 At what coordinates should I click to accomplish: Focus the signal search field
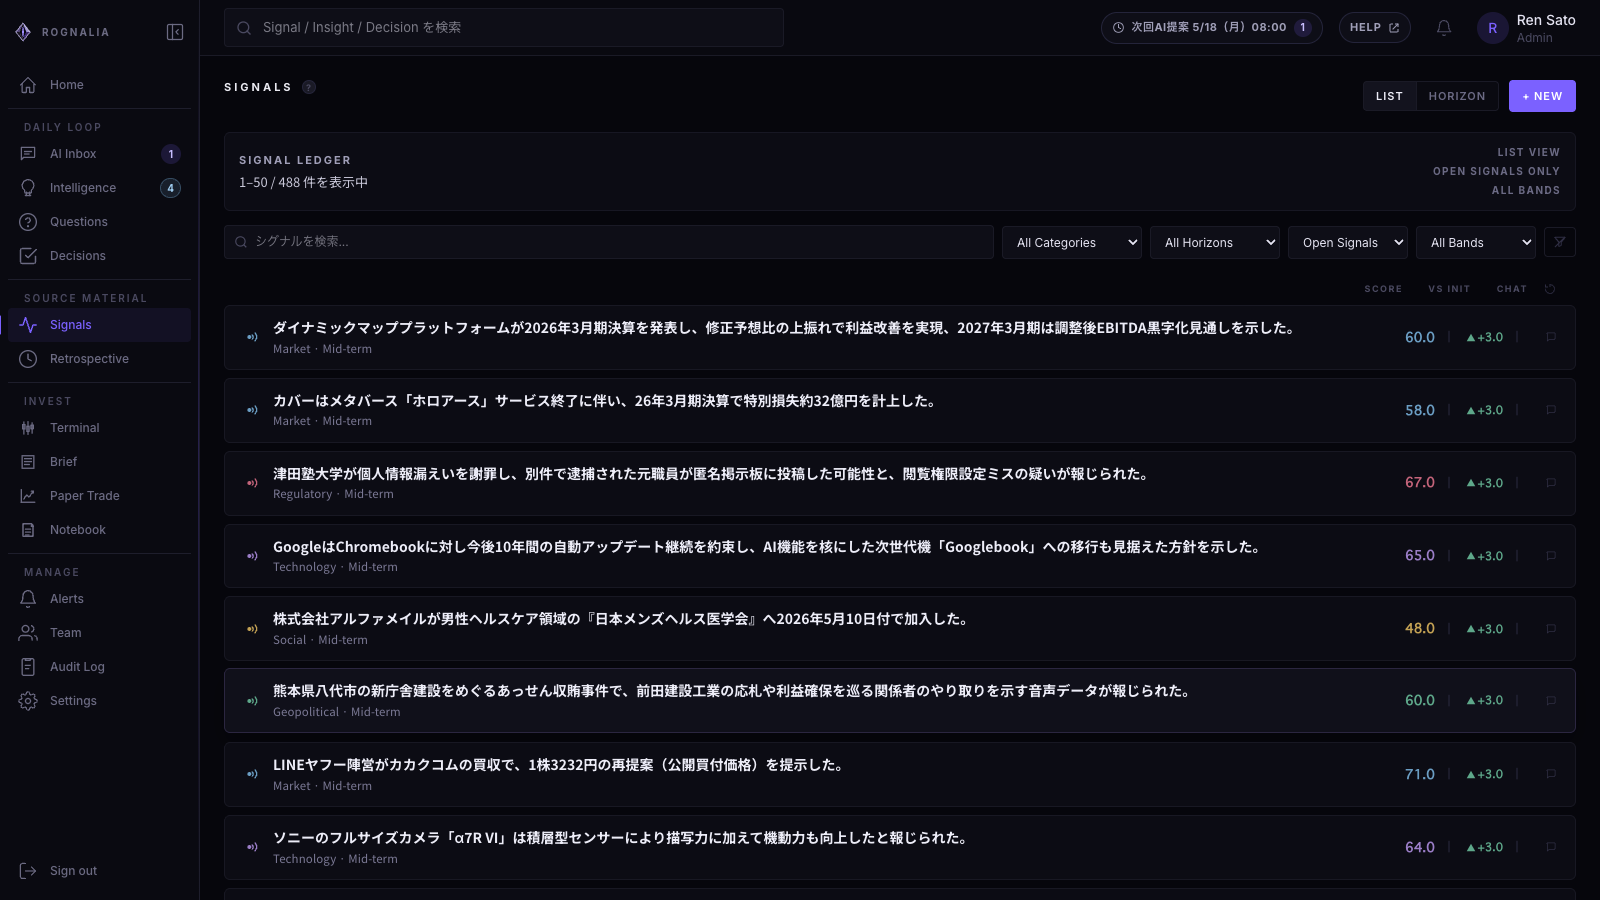pos(609,242)
